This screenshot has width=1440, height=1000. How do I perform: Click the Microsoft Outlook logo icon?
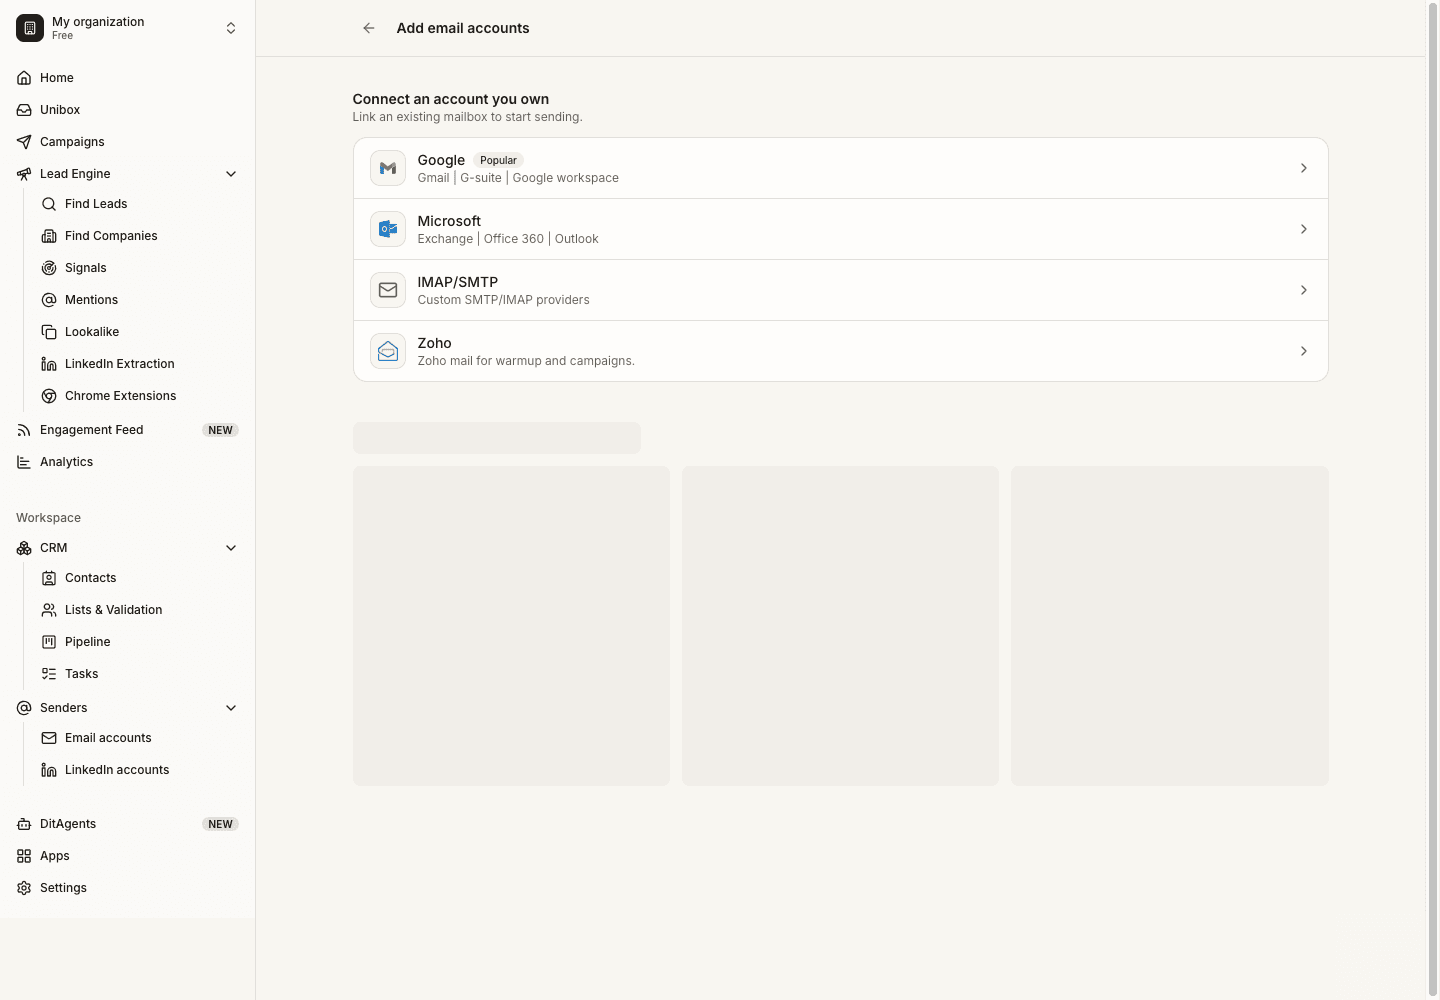pyautogui.click(x=388, y=229)
